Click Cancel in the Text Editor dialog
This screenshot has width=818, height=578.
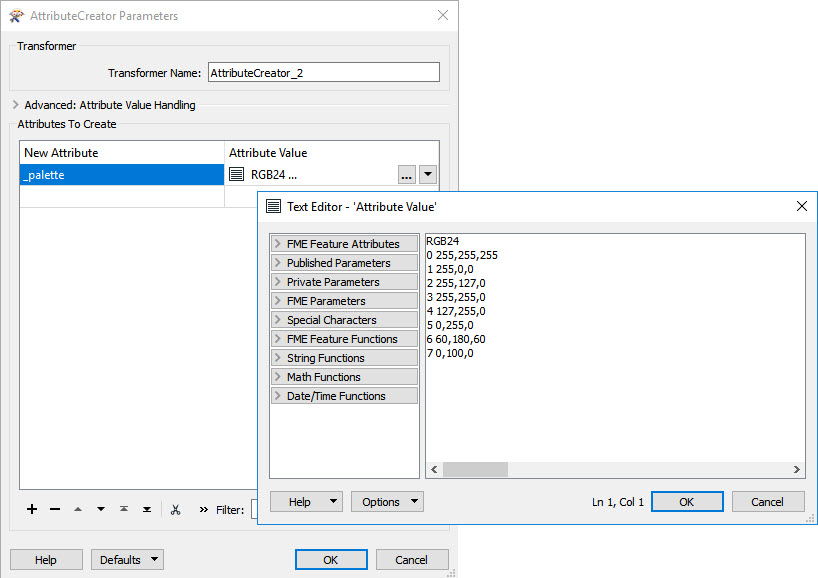[767, 502]
